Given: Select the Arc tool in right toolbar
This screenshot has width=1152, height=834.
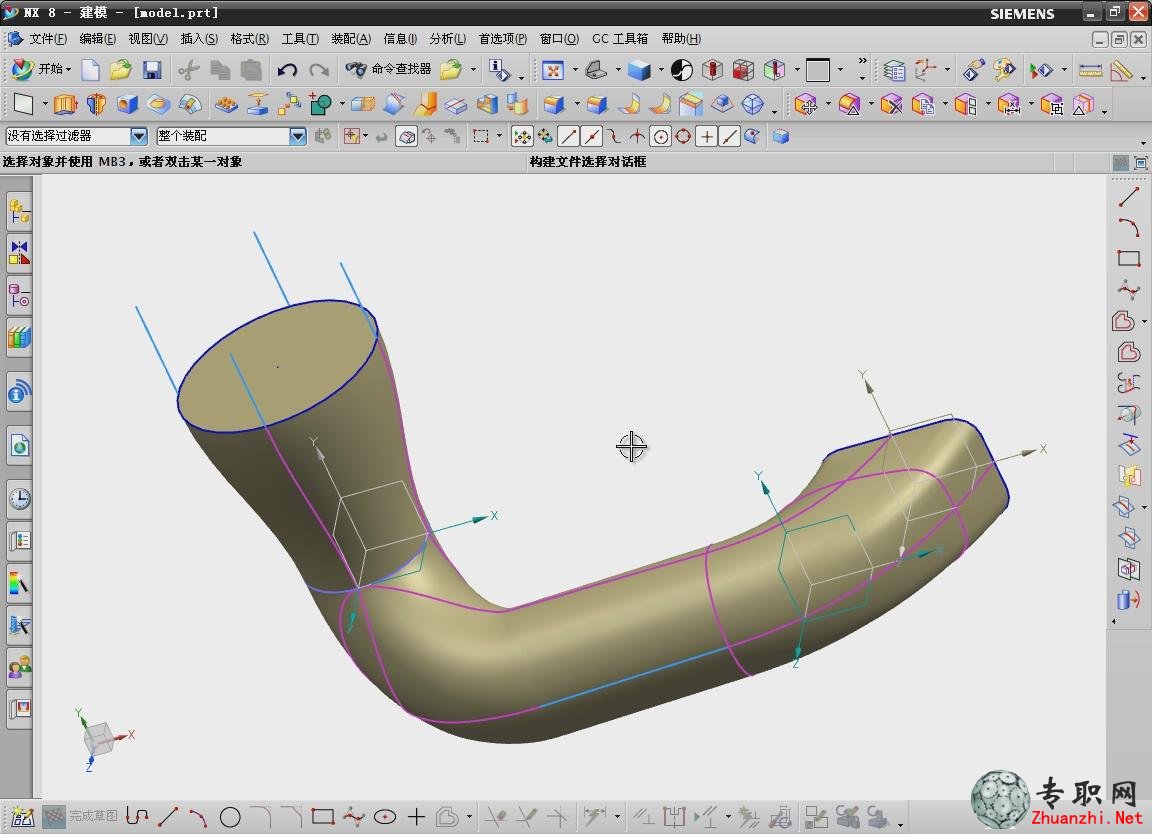Looking at the screenshot, I should pyautogui.click(x=1128, y=228).
